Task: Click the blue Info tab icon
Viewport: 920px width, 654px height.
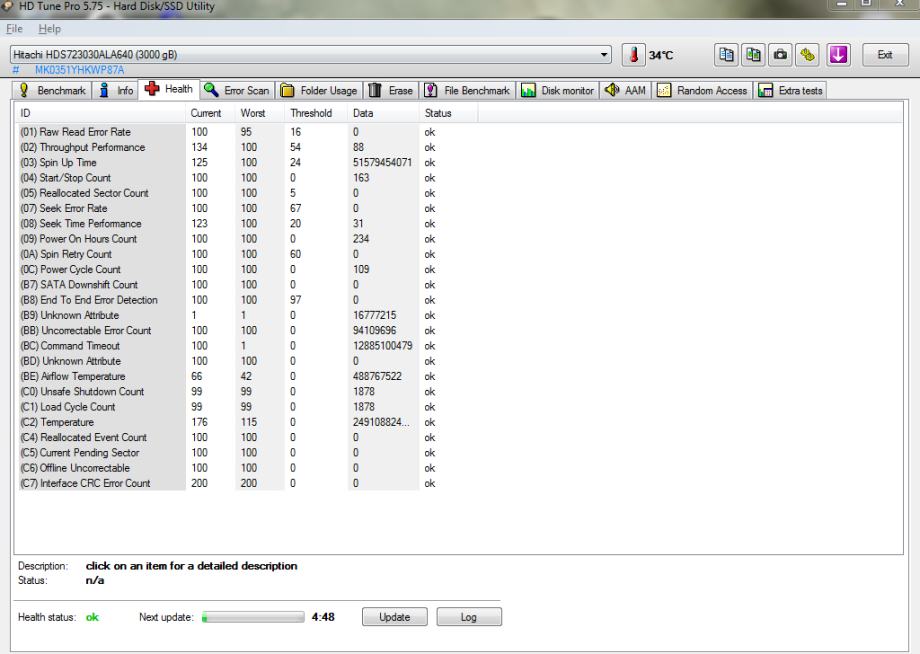Action: click(x=104, y=90)
